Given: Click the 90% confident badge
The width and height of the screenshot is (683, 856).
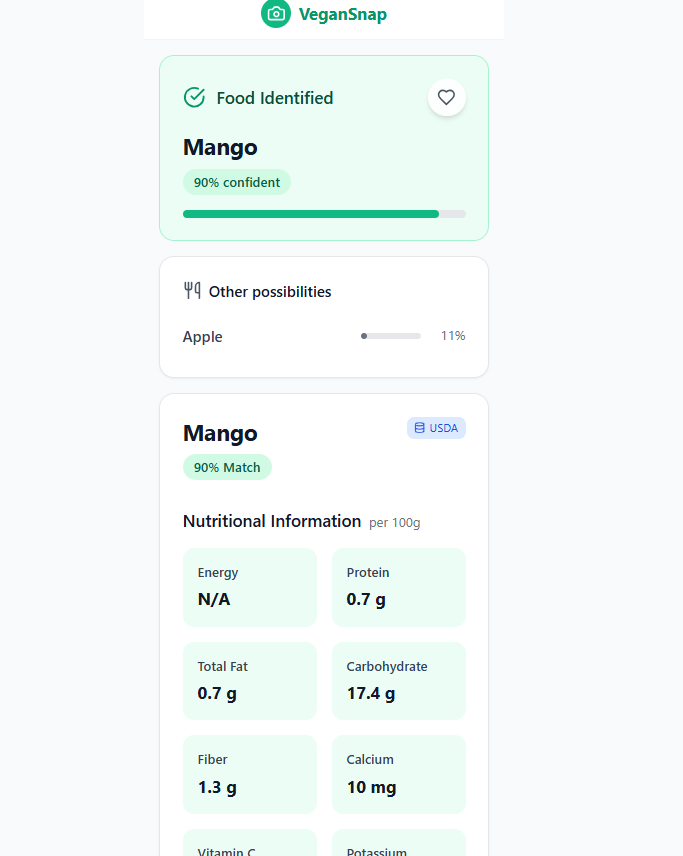Looking at the screenshot, I should click(x=237, y=182).
